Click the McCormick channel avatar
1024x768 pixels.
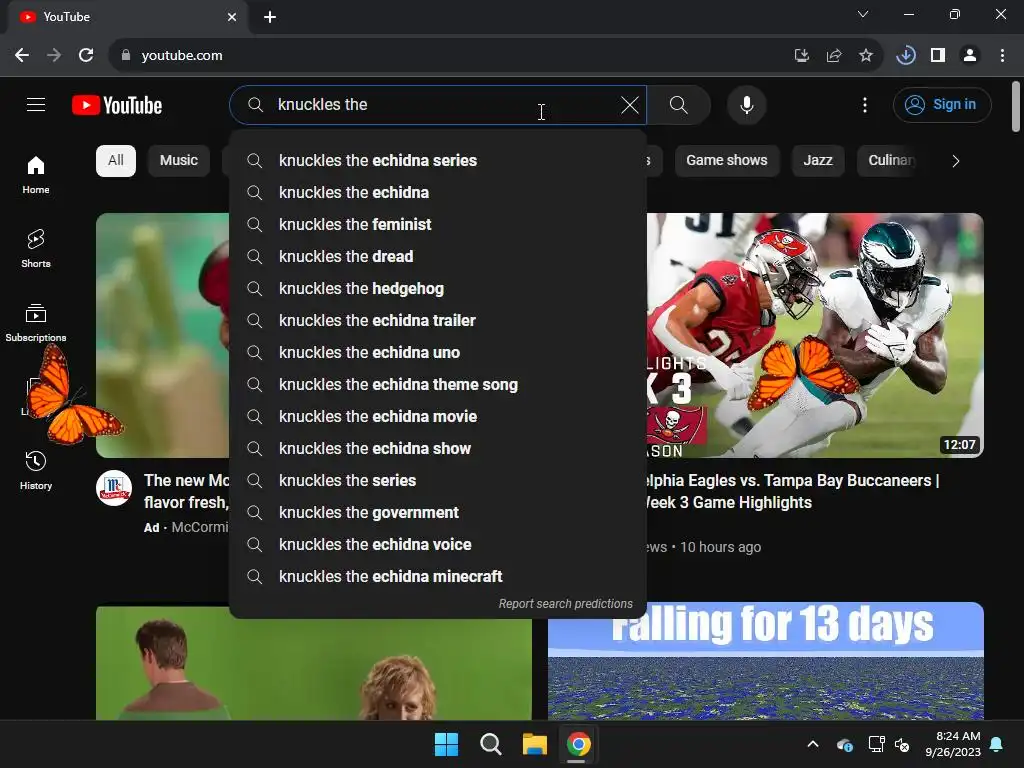[114, 488]
